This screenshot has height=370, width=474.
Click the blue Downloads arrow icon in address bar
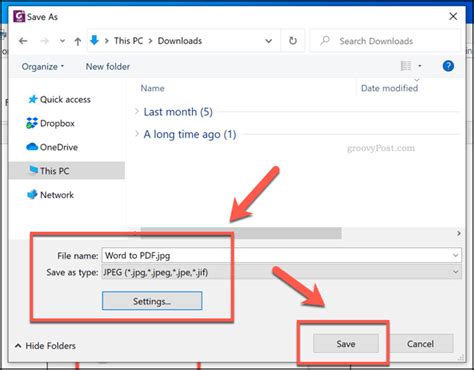(x=95, y=40)
